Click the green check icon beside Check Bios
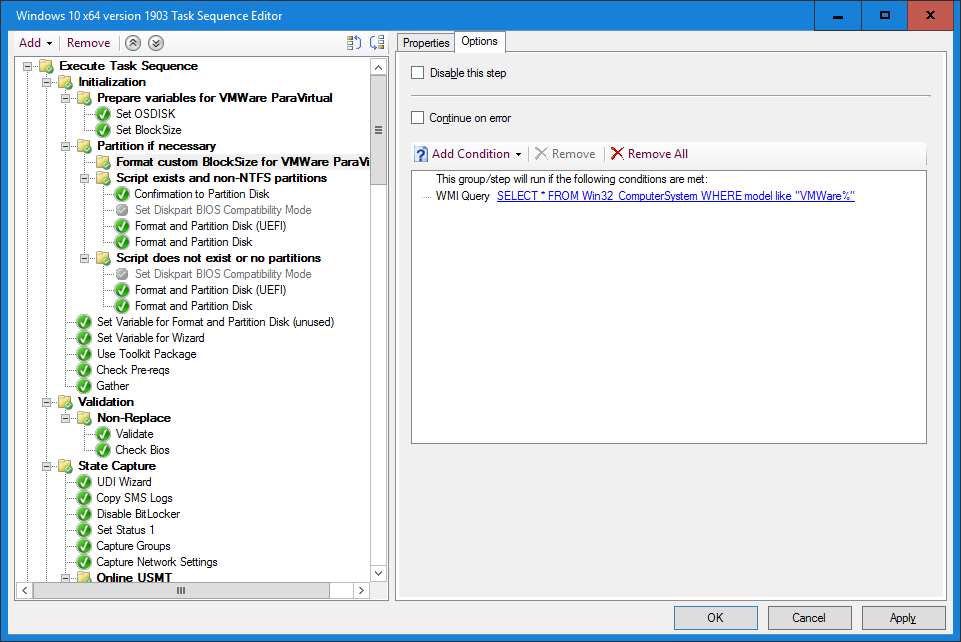This screenshot has width=961, height=642. point(103,450)
